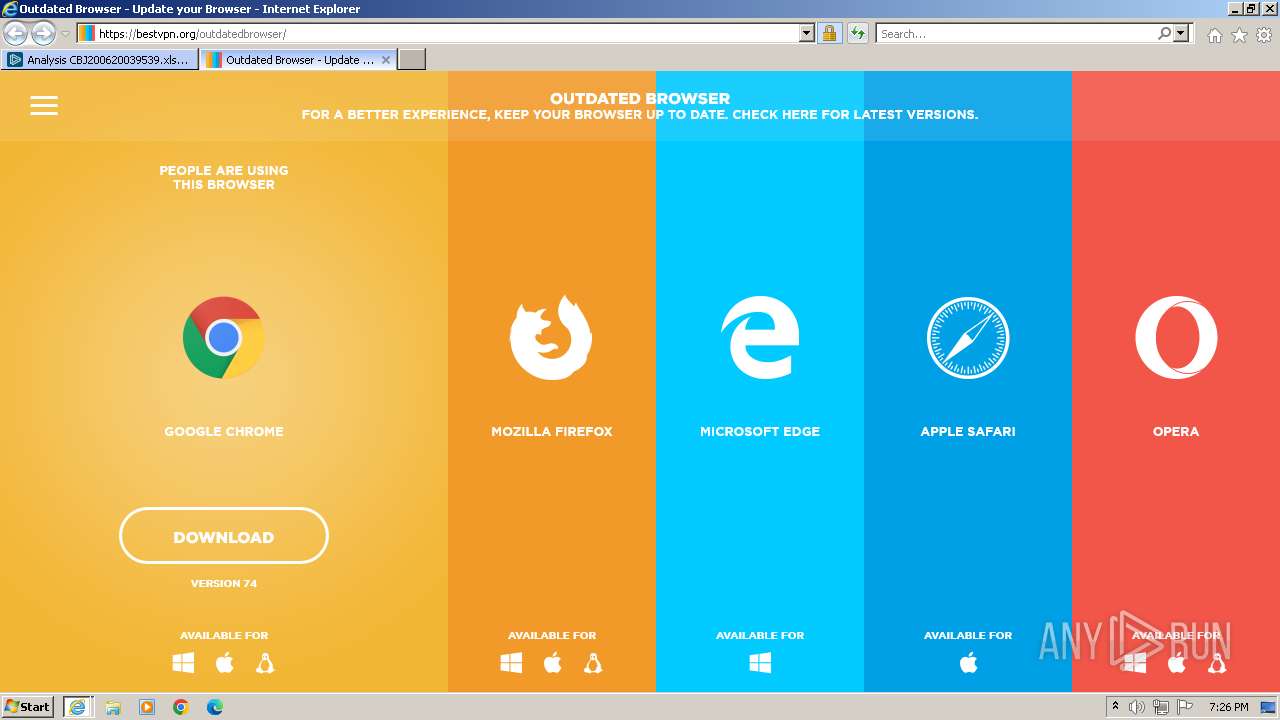
Task: Open the Tools gear icon
Action: point(1264,35)
